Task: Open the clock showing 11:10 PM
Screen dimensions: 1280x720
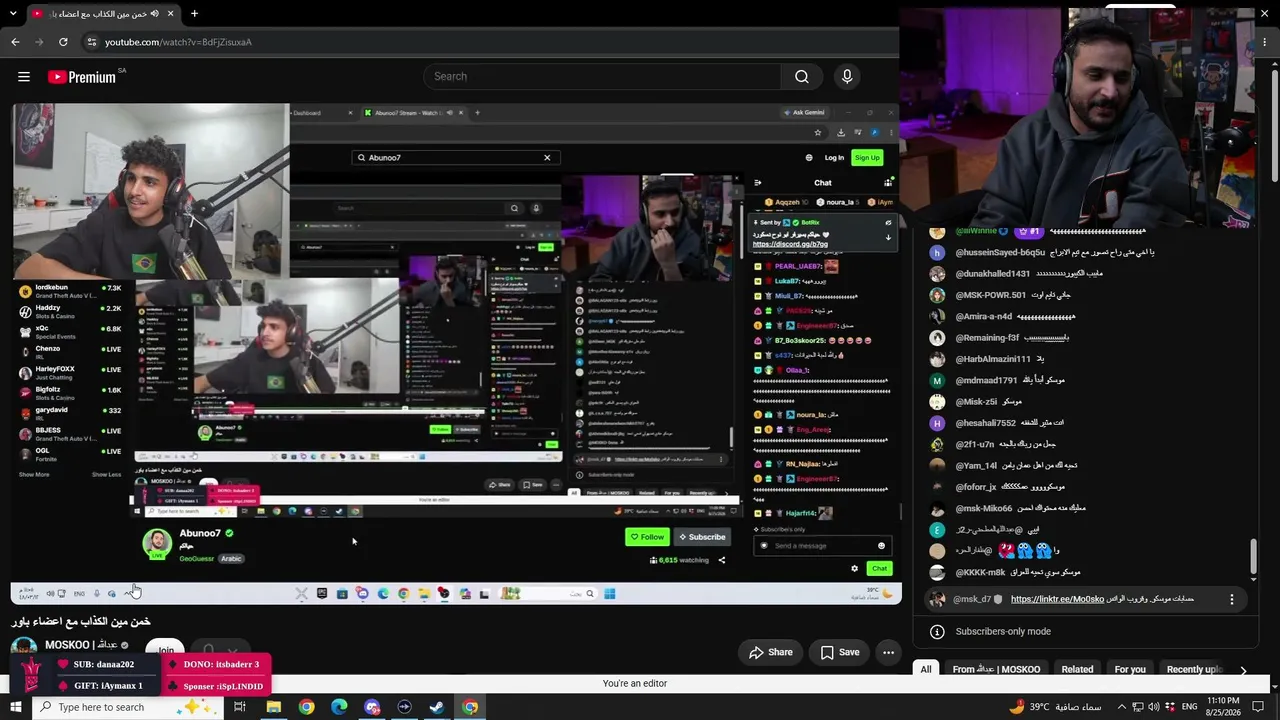Action: [1223, 707]
